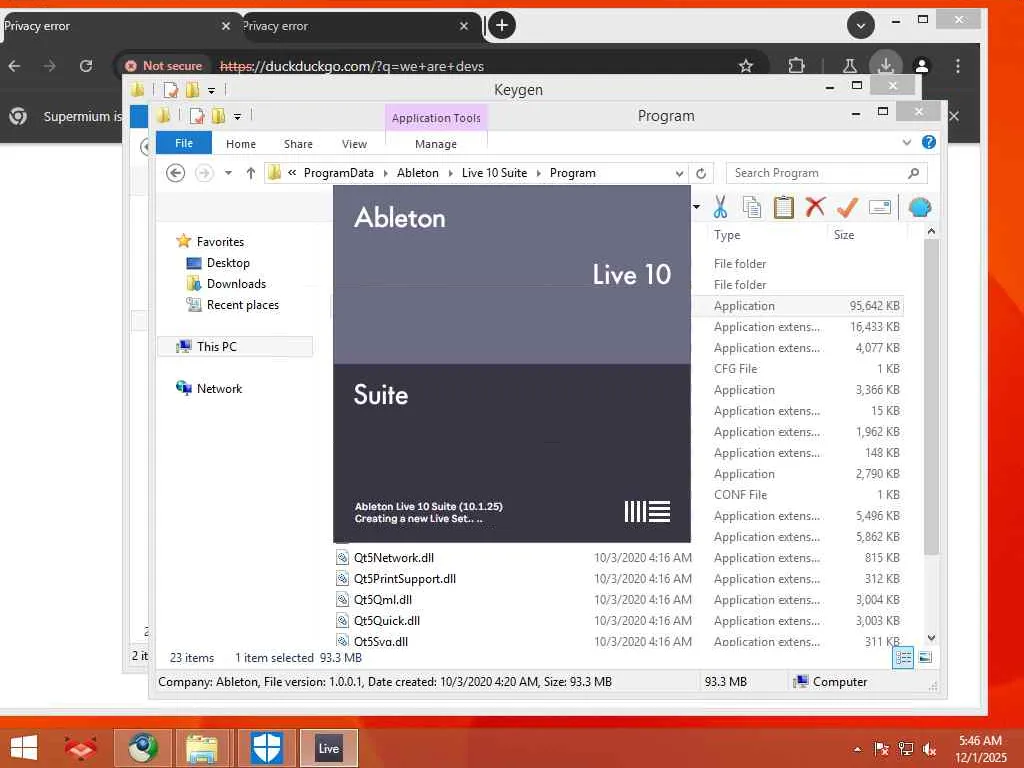Viewport: 1024px width, 768px height.
Task: Open the File menu tab
Action: [184, 143]
